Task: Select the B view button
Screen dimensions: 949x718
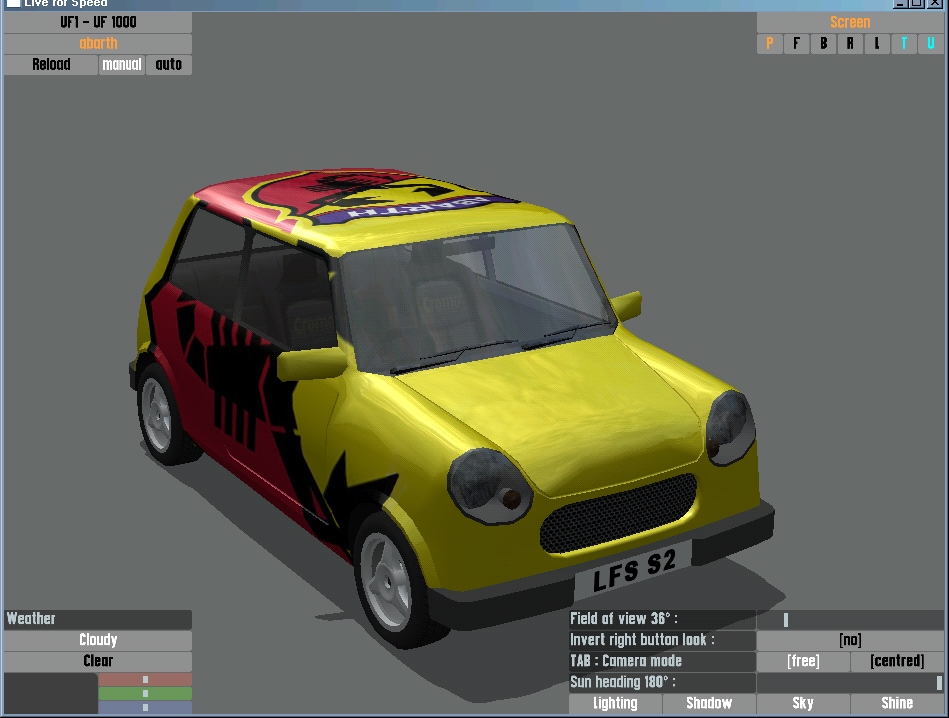Action: point(823,44)
